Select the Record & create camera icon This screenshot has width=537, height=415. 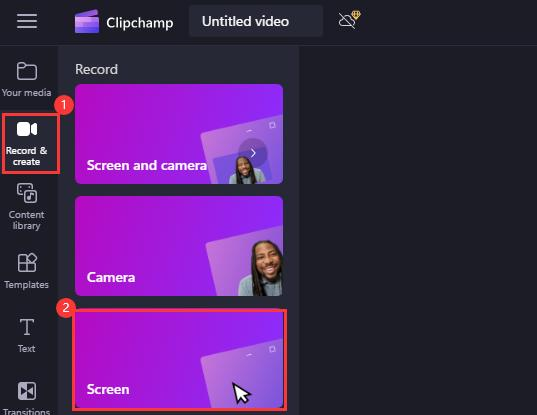[x=27, y=129]
